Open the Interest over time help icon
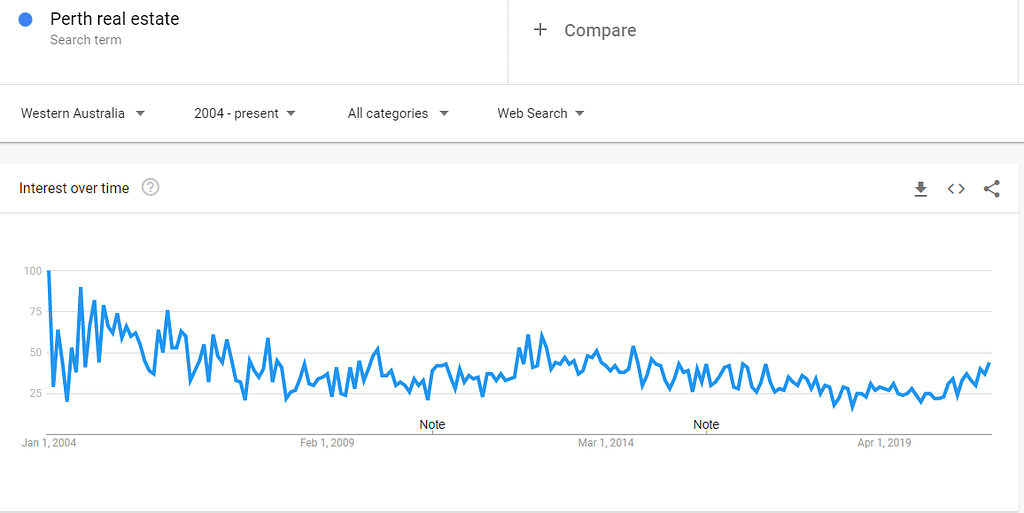 click(x=151, y=188)
